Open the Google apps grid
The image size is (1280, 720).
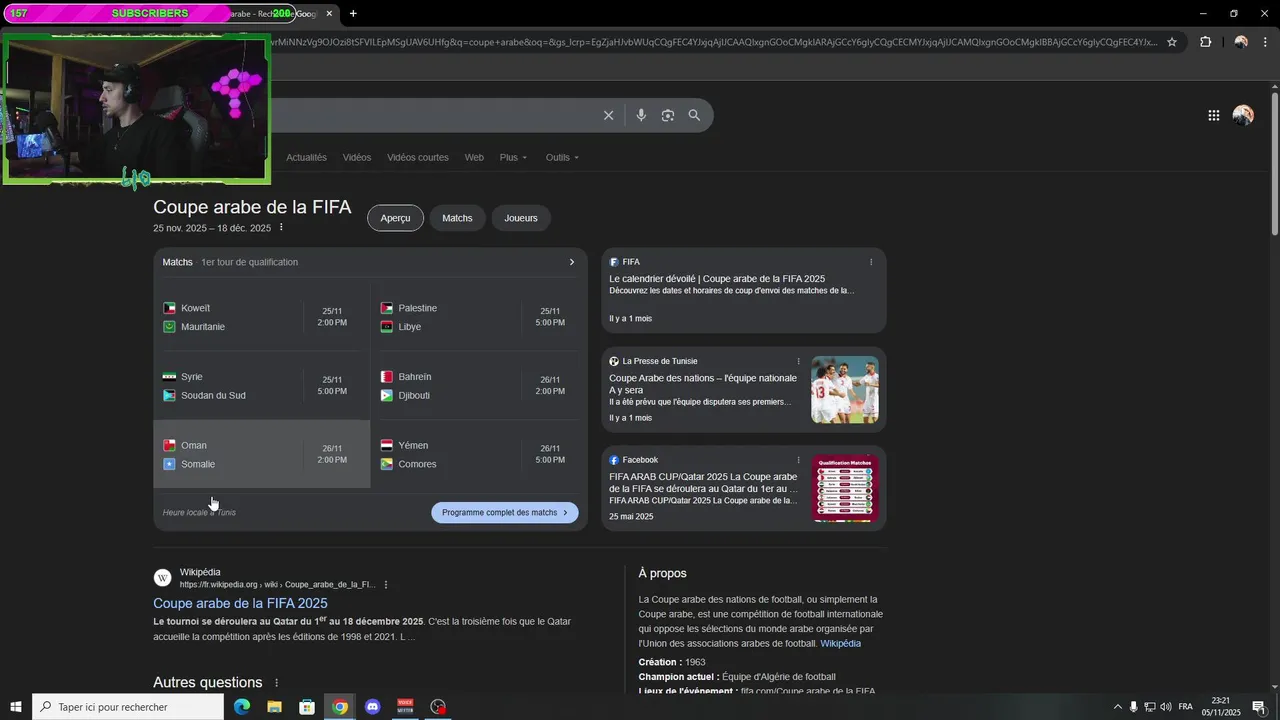(x=1213, y=115)
